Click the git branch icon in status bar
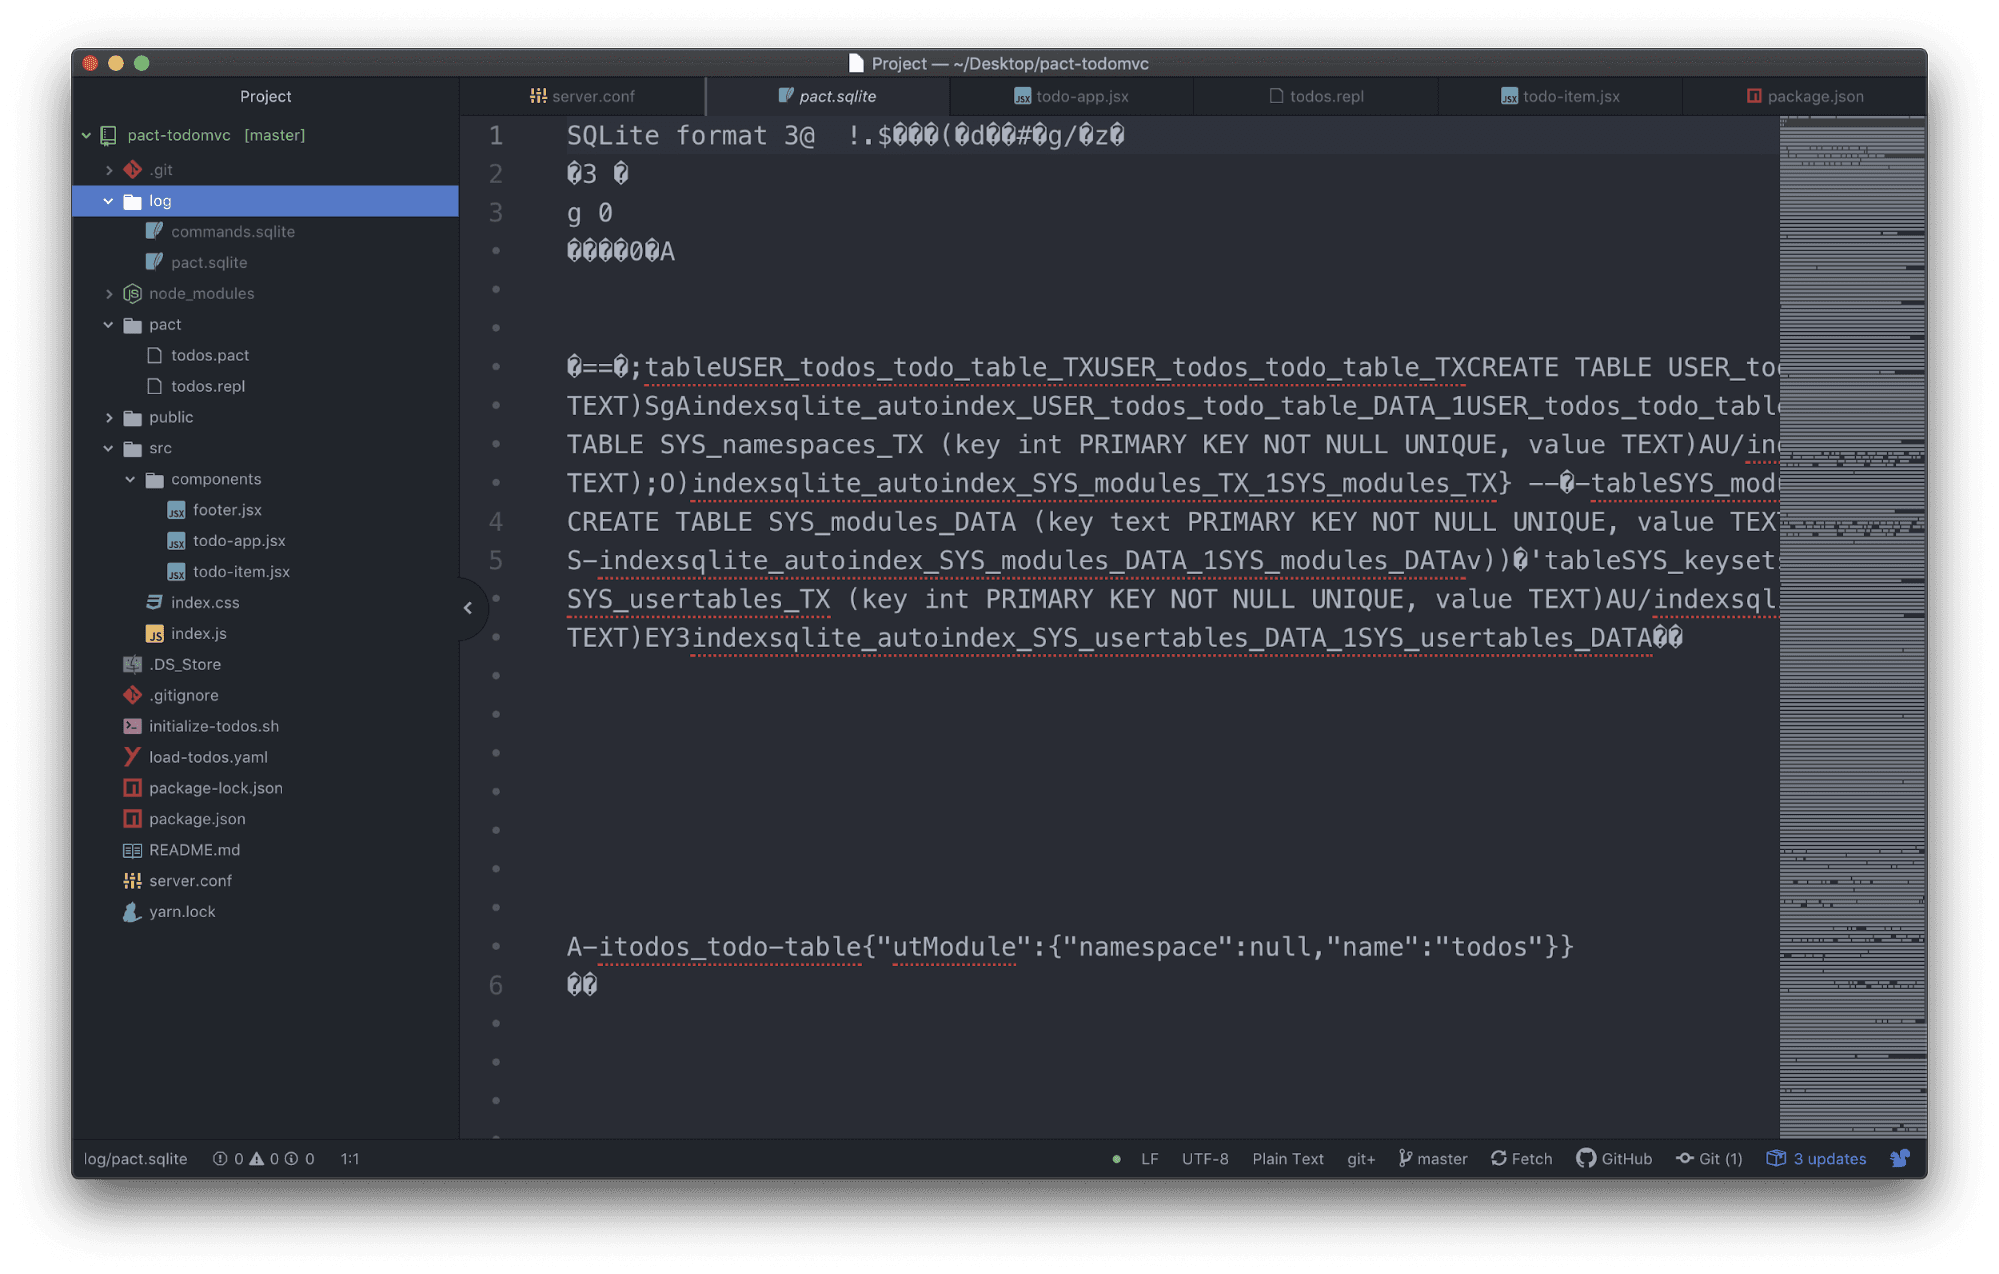 (x=1403, y=1159)
